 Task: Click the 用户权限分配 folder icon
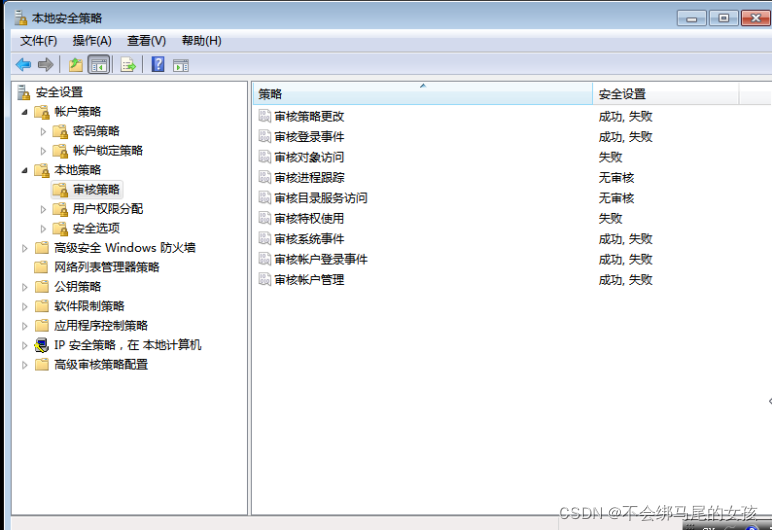pyautogui.click(x=60, y=210)
